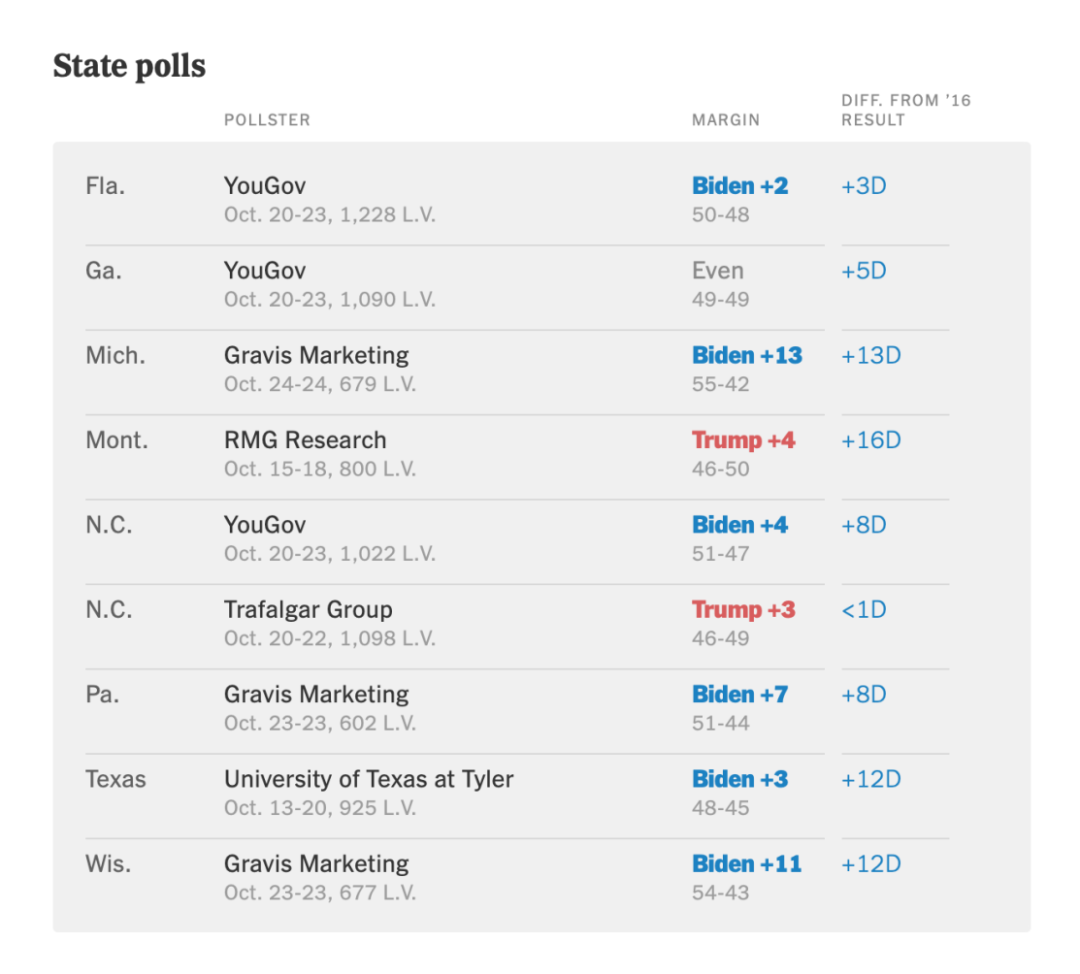Click the State polls heading
1080x974 pixels.
[129, 66]
